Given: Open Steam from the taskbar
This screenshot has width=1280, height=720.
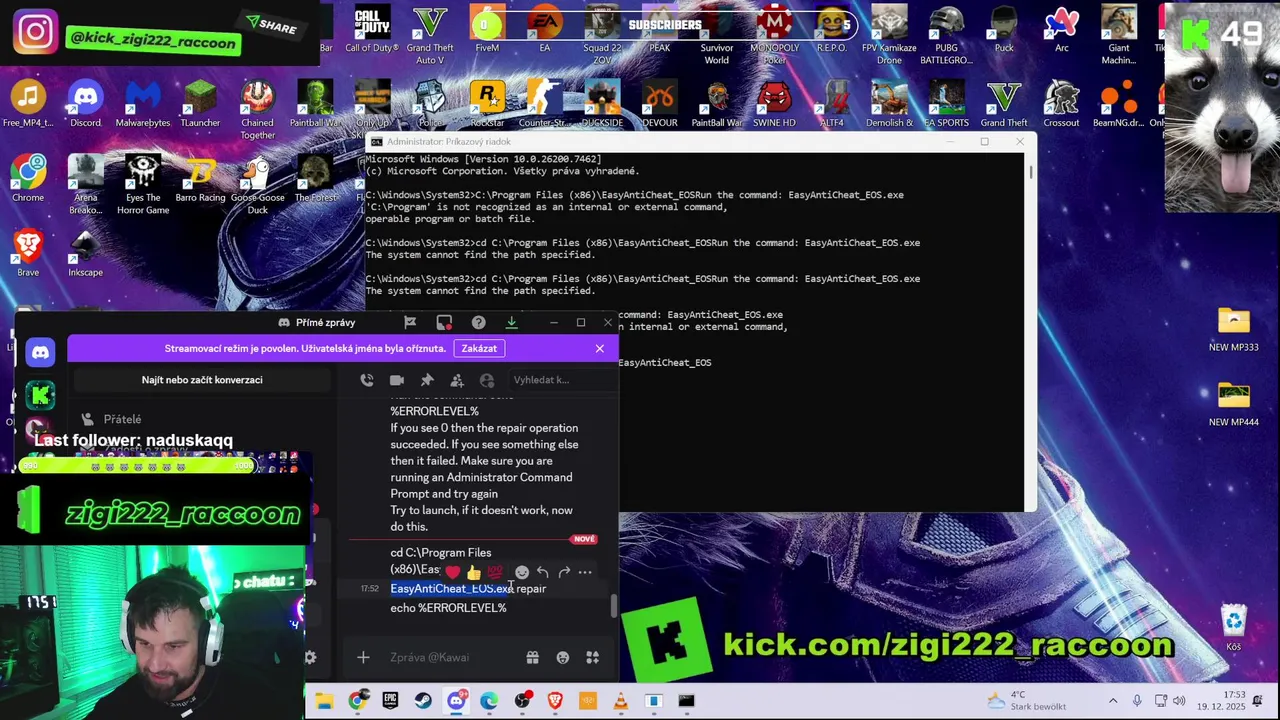Looking at the screenshot, I should (x=423, y=701).
